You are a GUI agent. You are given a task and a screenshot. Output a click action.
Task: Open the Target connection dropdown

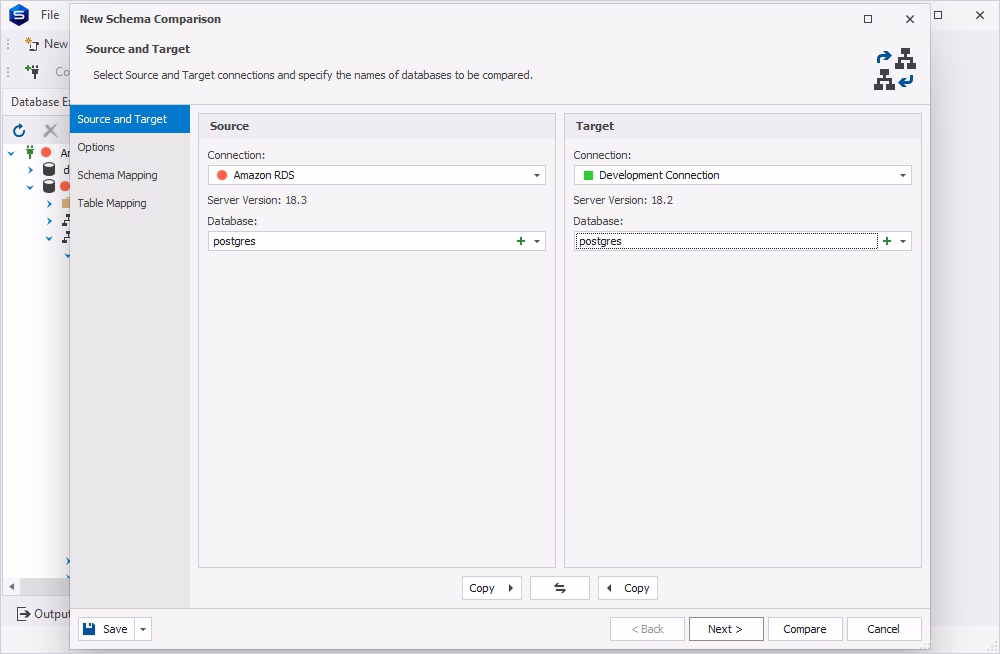[903, 175]
